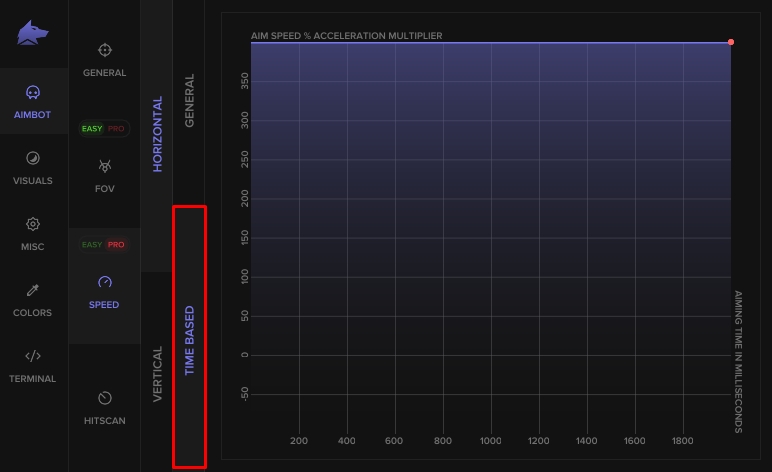Open the Visuals section icon
772x472 pixels.
coord(33,158)
